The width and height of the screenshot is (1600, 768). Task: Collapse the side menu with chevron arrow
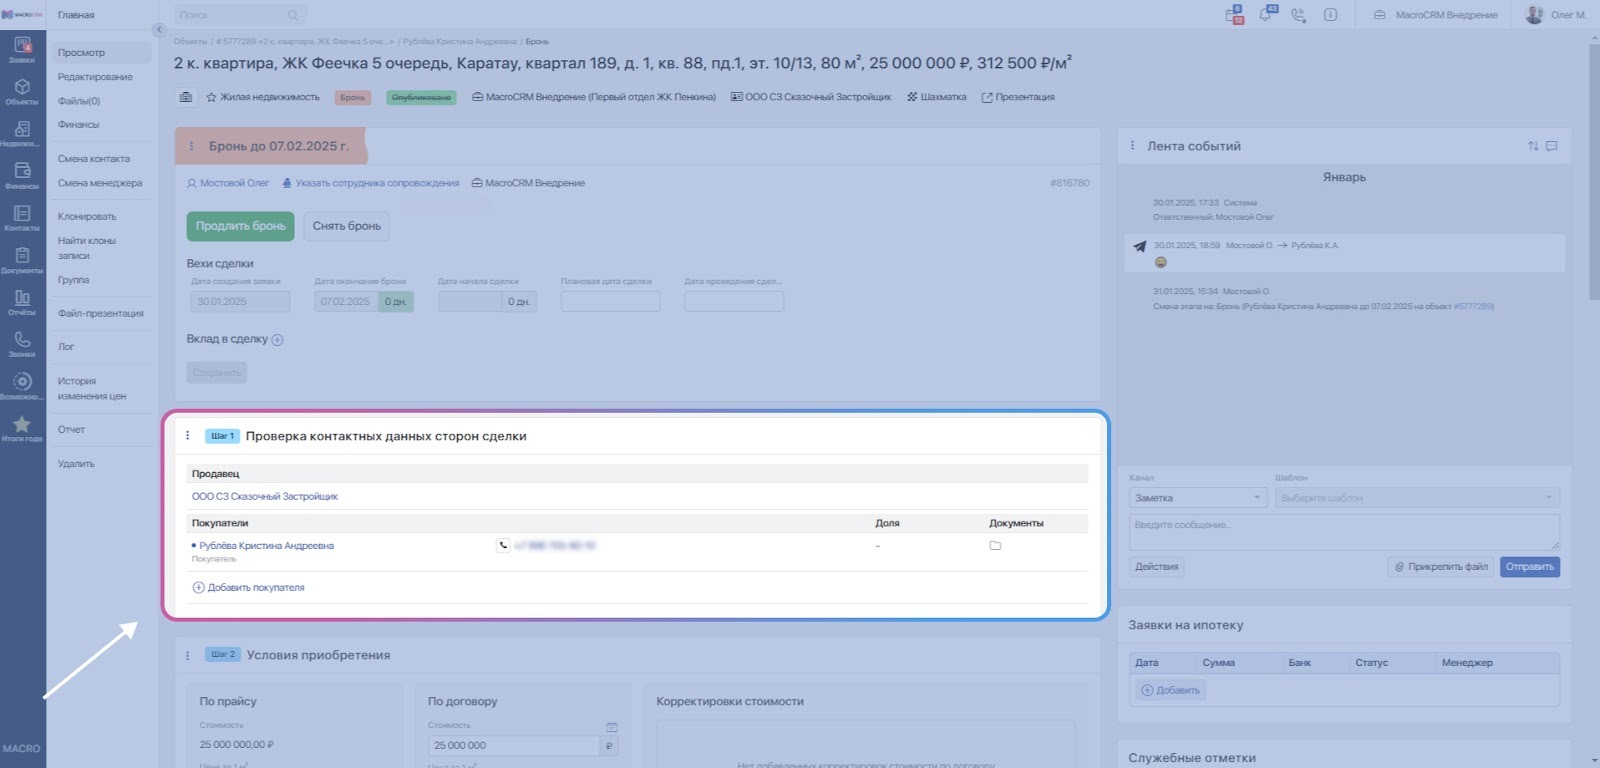coord(158,30)
